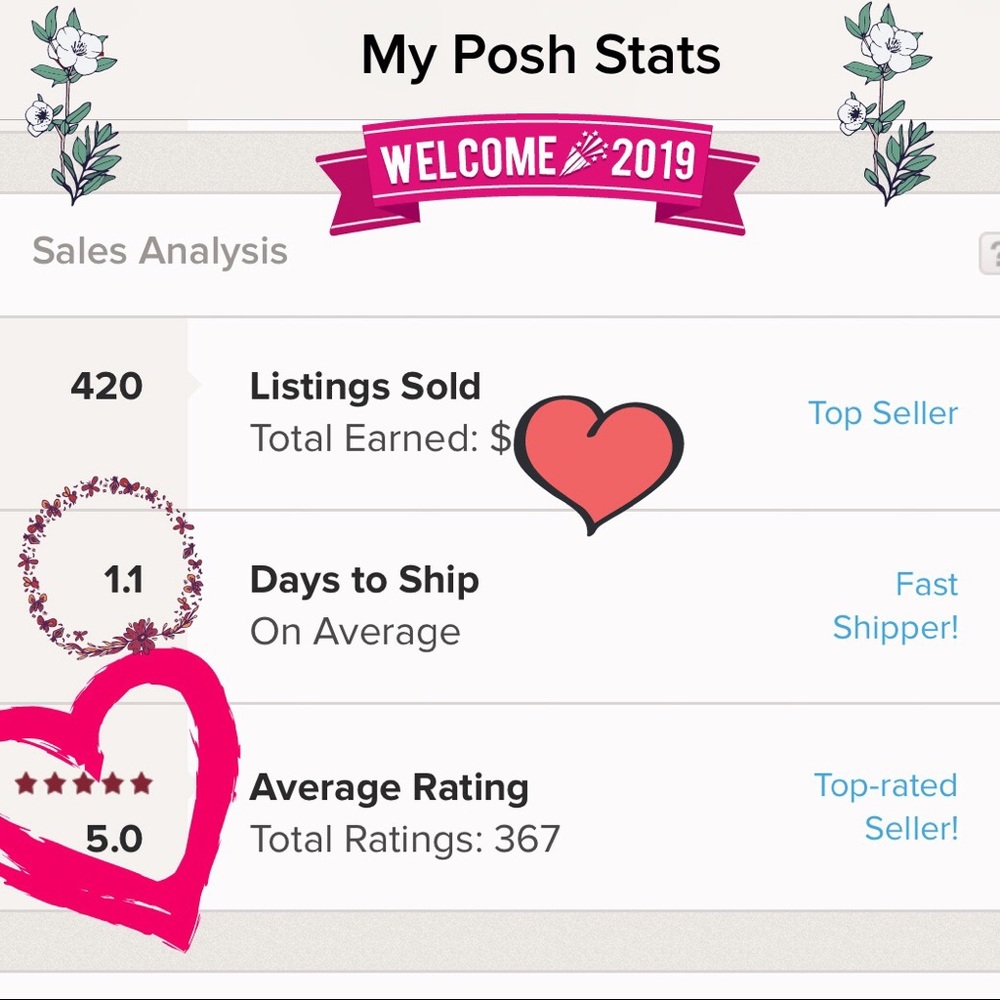Image resolution: width=1000 pixels, height=1000 pixels.
Task: Click the Sales Analysis section header
Action: [160, 251]
